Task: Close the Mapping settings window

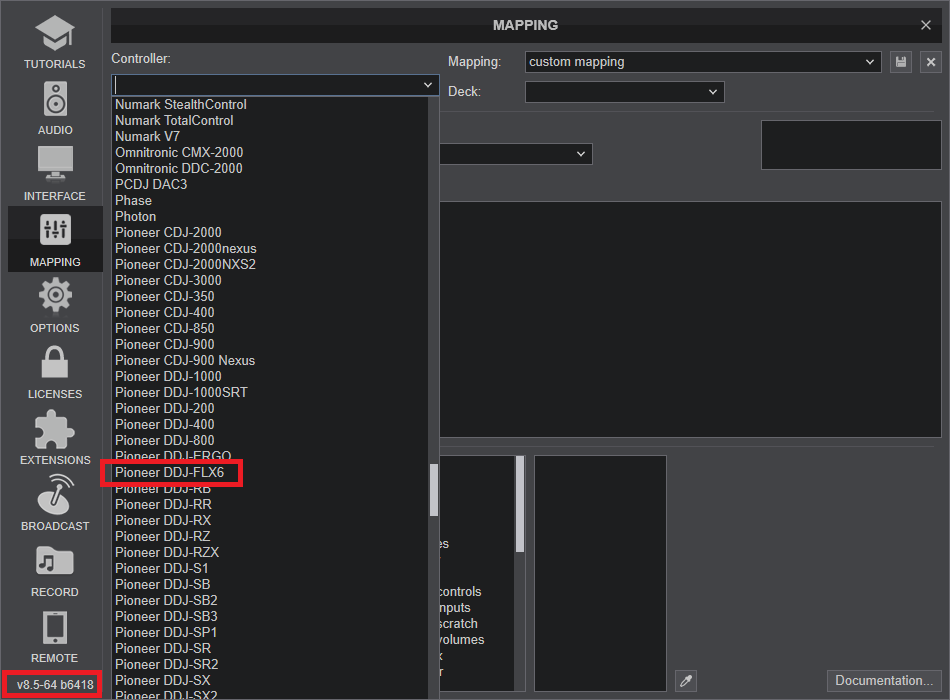Action: [x=926, y=25]
